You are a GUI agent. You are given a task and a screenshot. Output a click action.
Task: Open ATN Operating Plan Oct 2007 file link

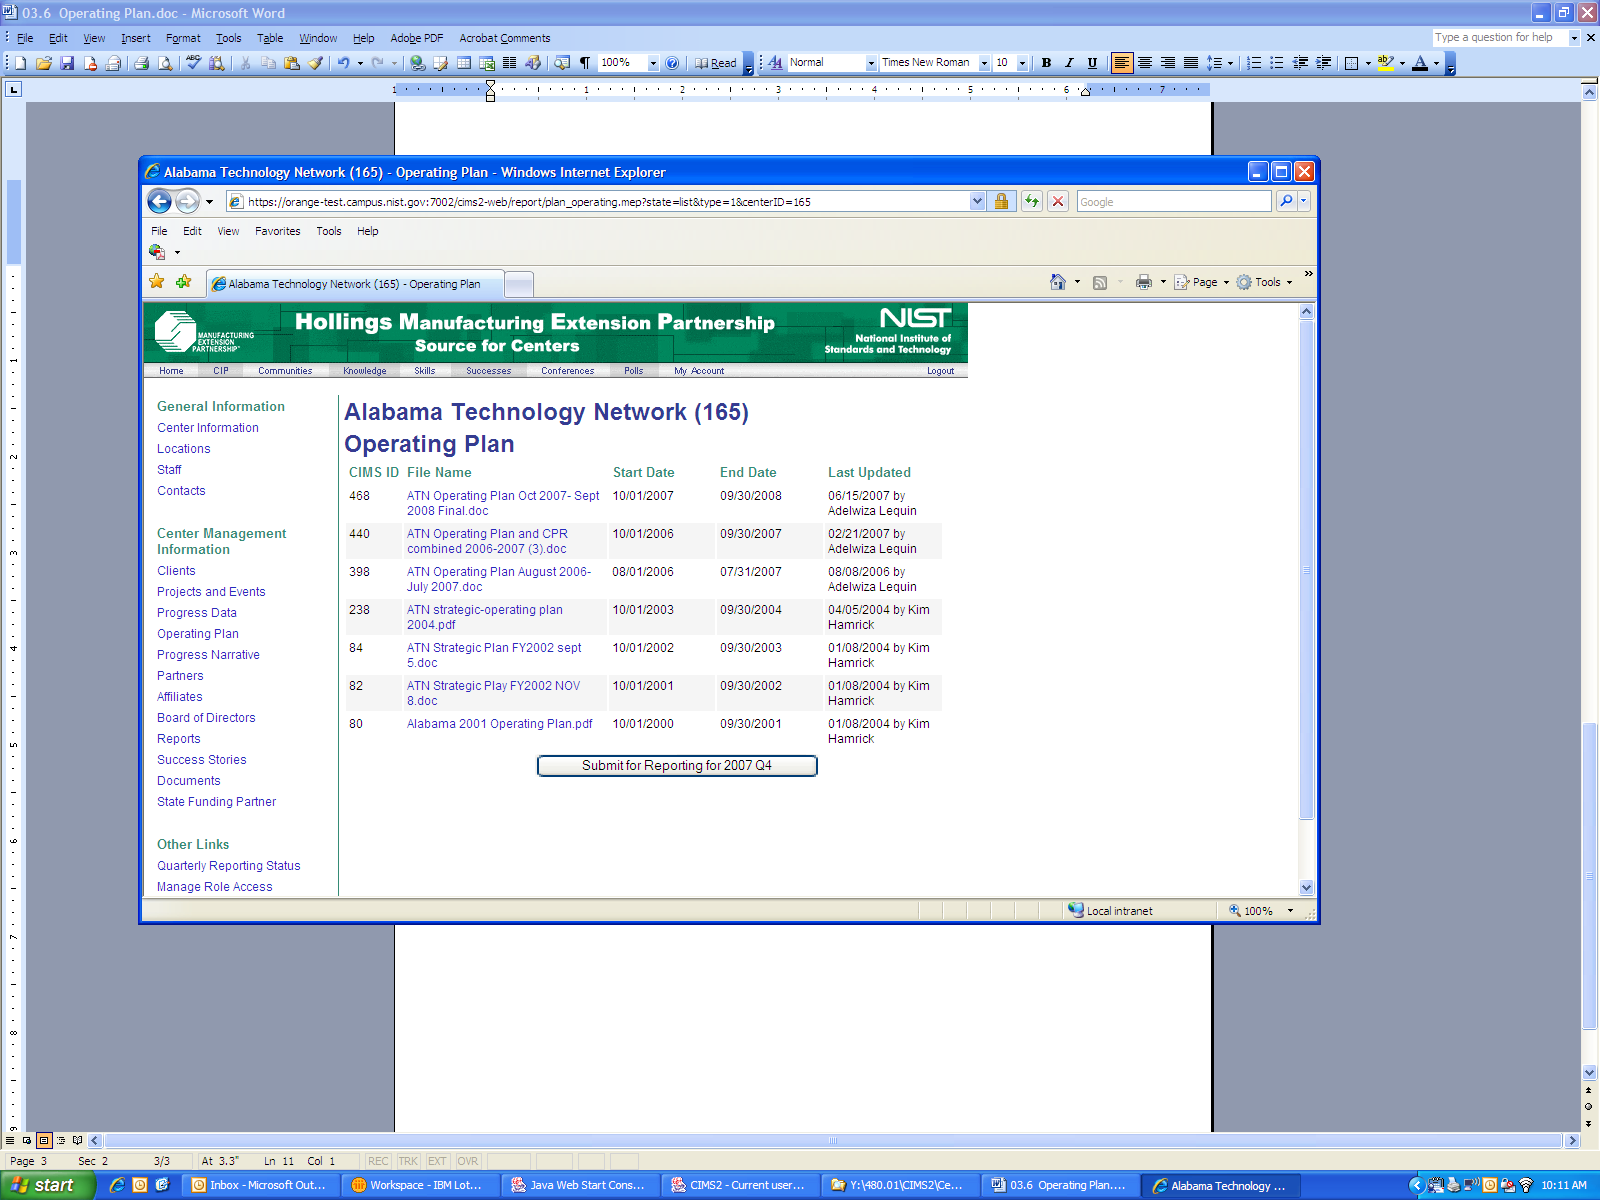(x=503, y=503)
